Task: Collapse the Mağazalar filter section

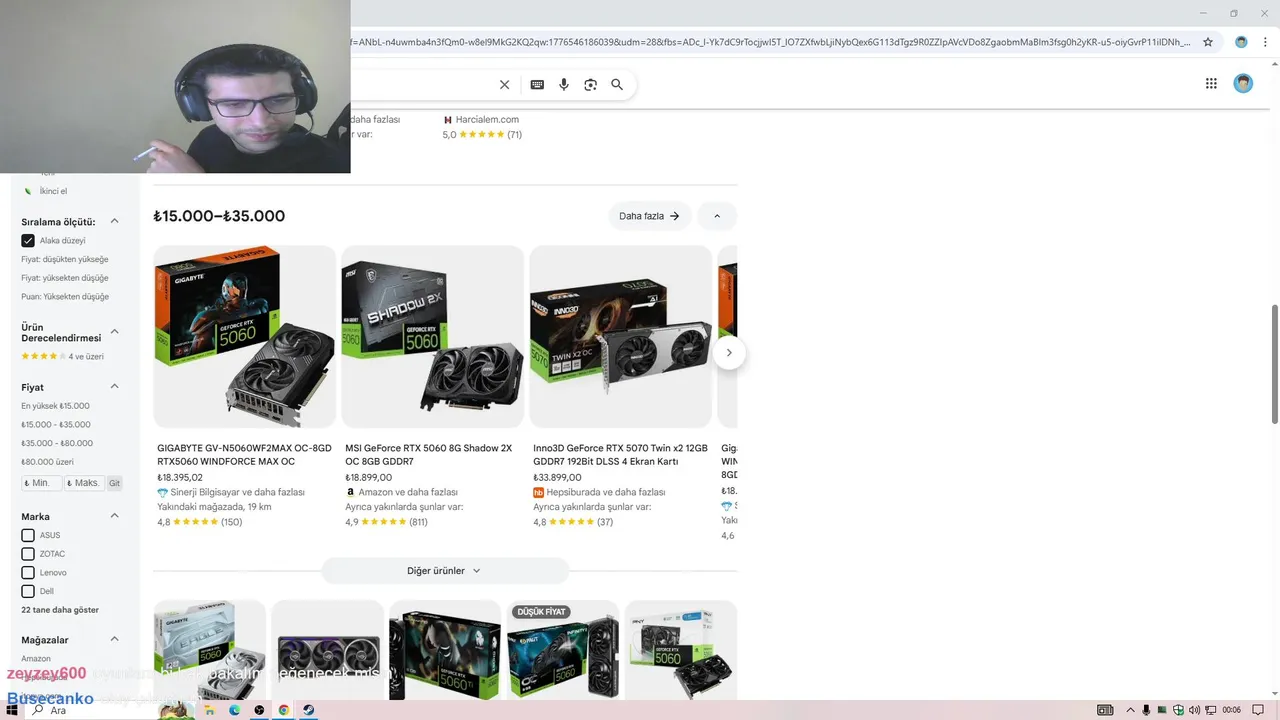Action: (x=114, y=639)
